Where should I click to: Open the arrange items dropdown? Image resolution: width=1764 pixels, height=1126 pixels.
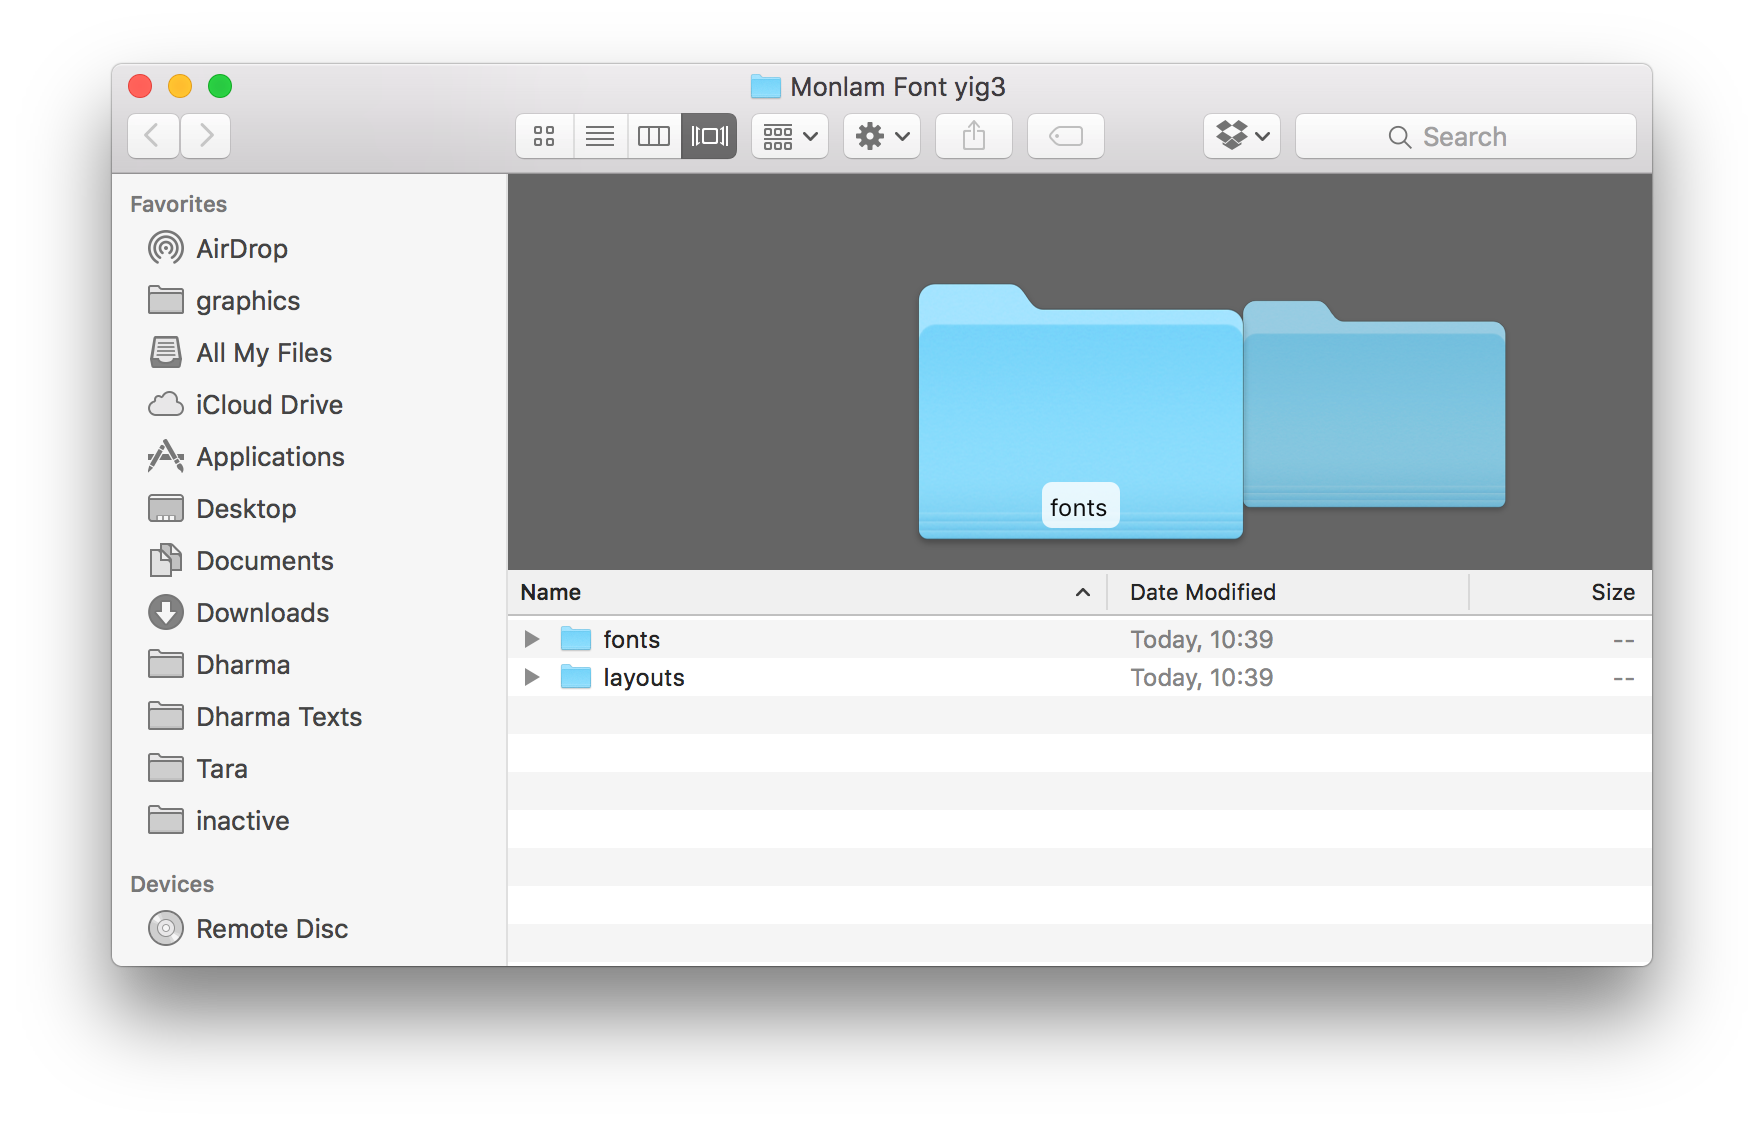790,136
